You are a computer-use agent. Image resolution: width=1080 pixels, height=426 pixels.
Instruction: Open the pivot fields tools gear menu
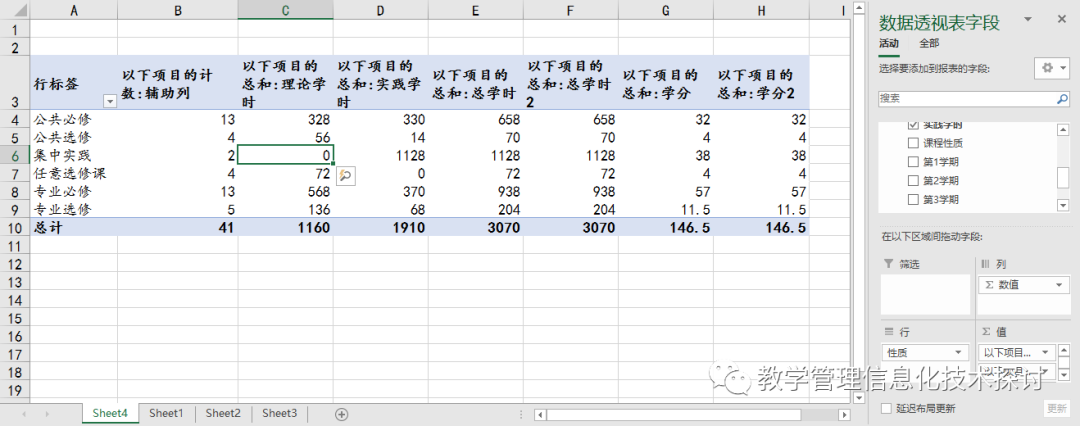pos(1051,69)
